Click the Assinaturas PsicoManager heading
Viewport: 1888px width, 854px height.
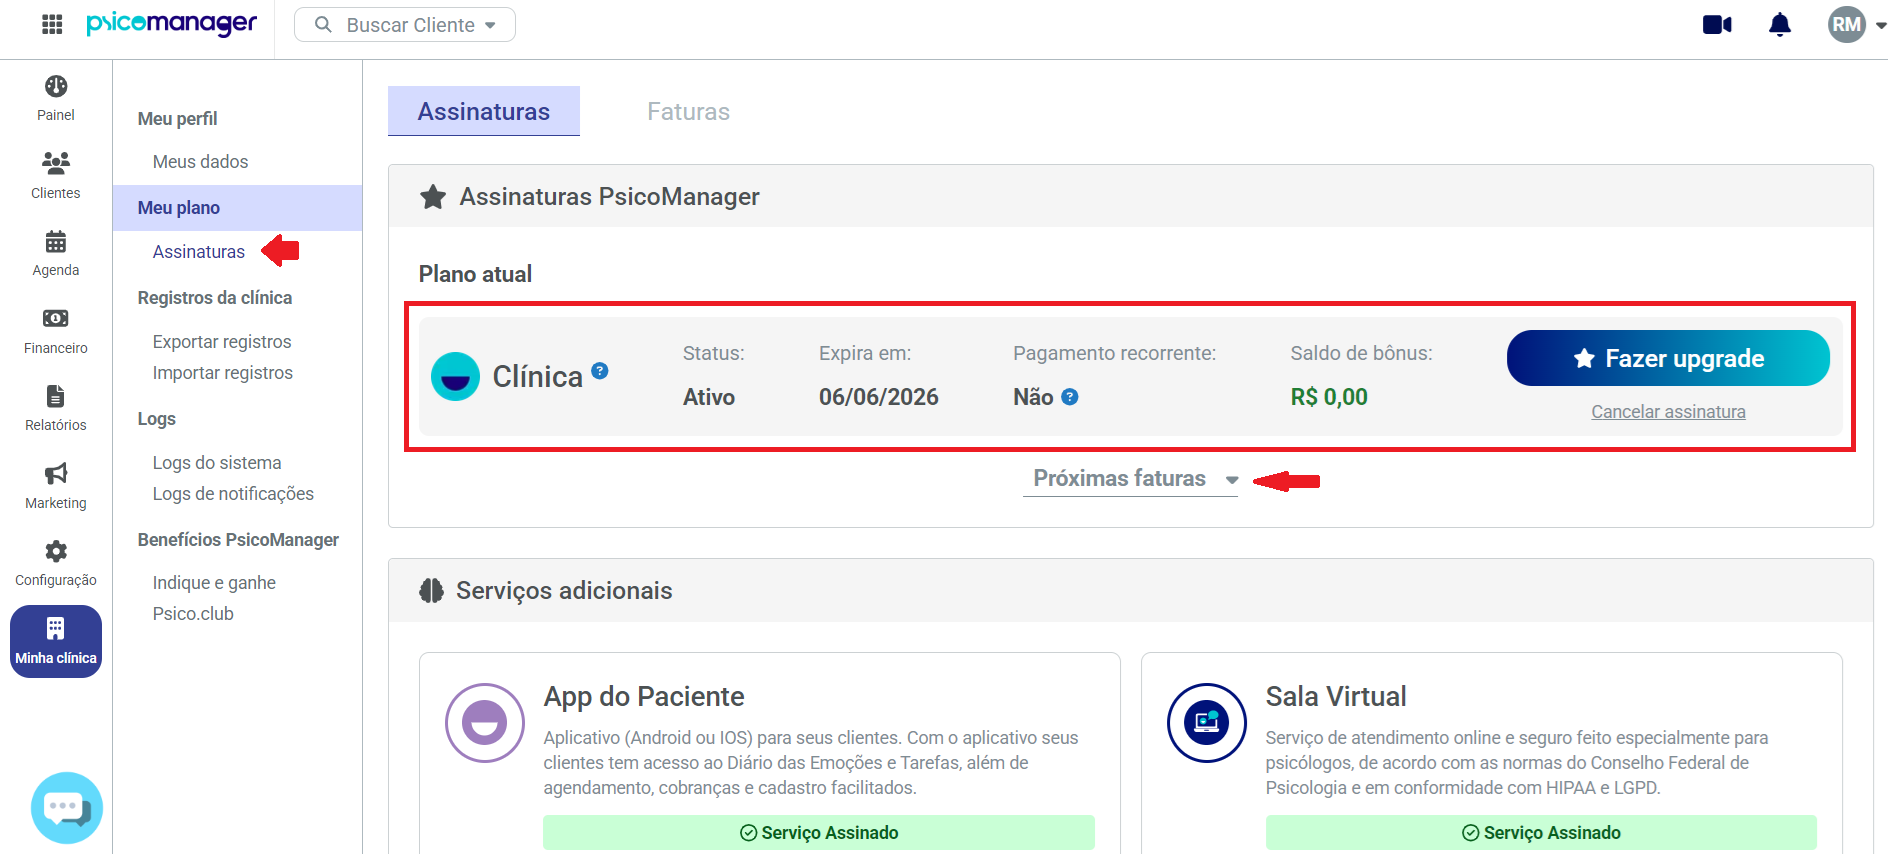point(610,197)
